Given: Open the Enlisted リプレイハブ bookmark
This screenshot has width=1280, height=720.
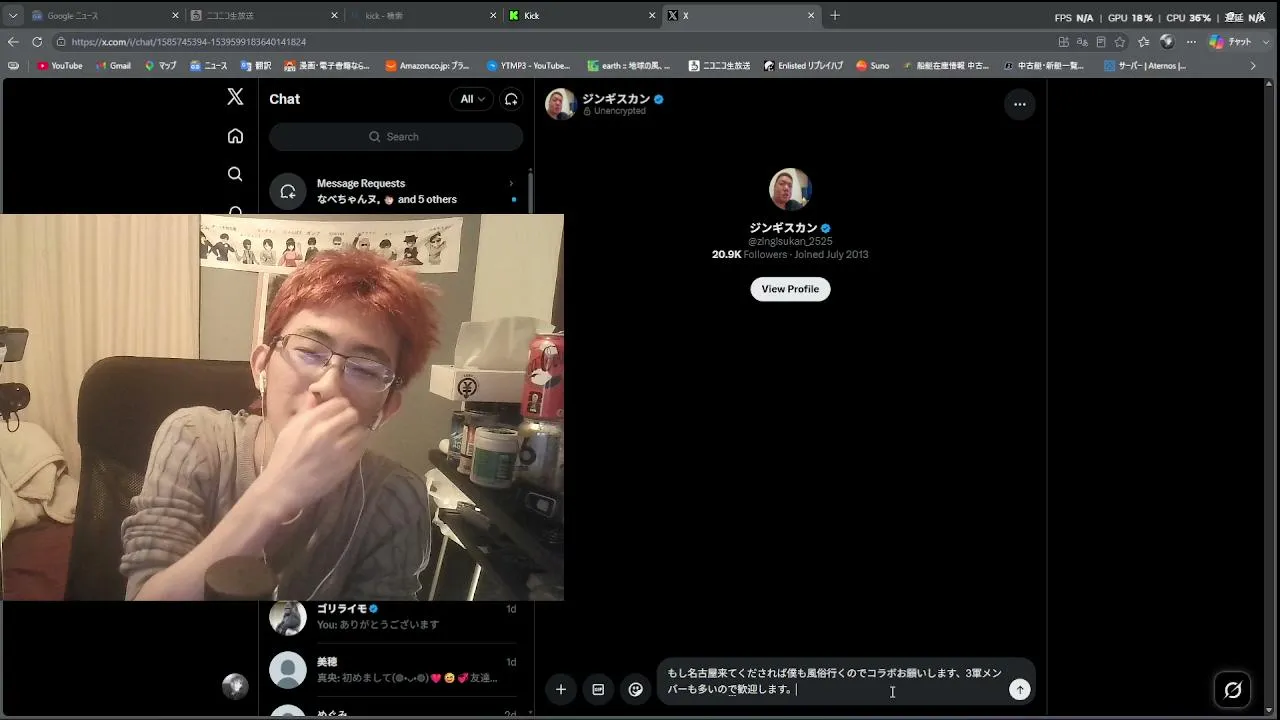Looking at the screenshot, I should point(803,66).
